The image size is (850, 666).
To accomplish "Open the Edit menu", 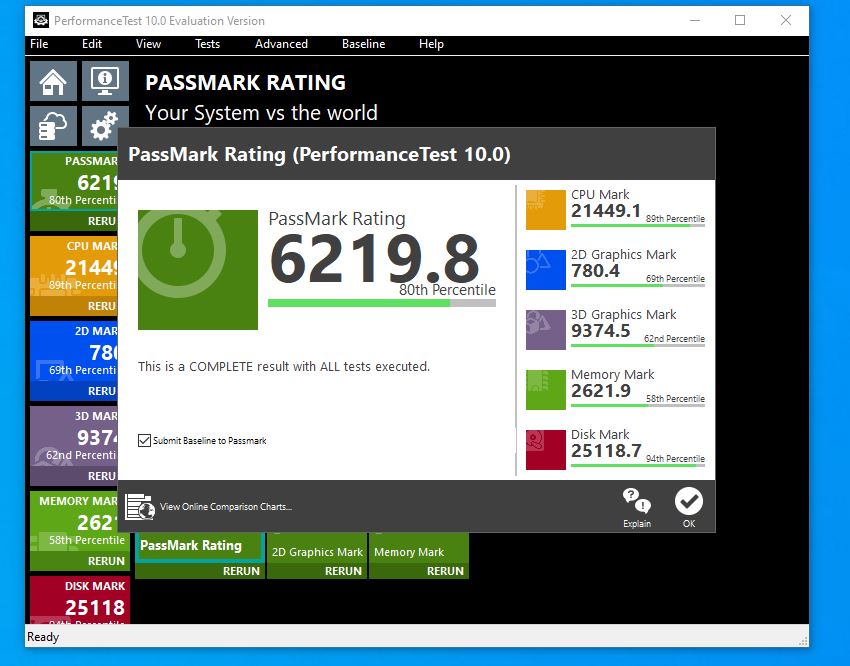I will point(92,44).
